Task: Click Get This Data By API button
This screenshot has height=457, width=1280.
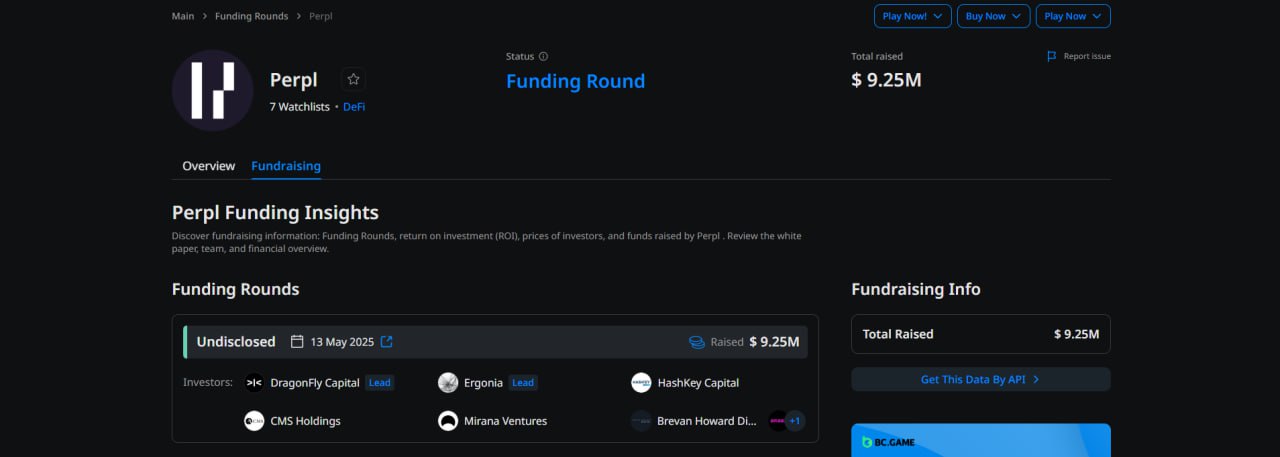Action: click(981, 379)
